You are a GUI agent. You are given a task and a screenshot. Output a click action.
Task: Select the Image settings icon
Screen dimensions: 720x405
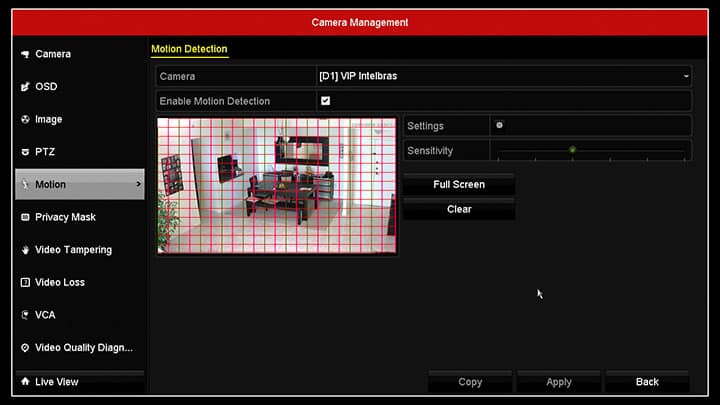pyautogui.click(x=25, y=120)
